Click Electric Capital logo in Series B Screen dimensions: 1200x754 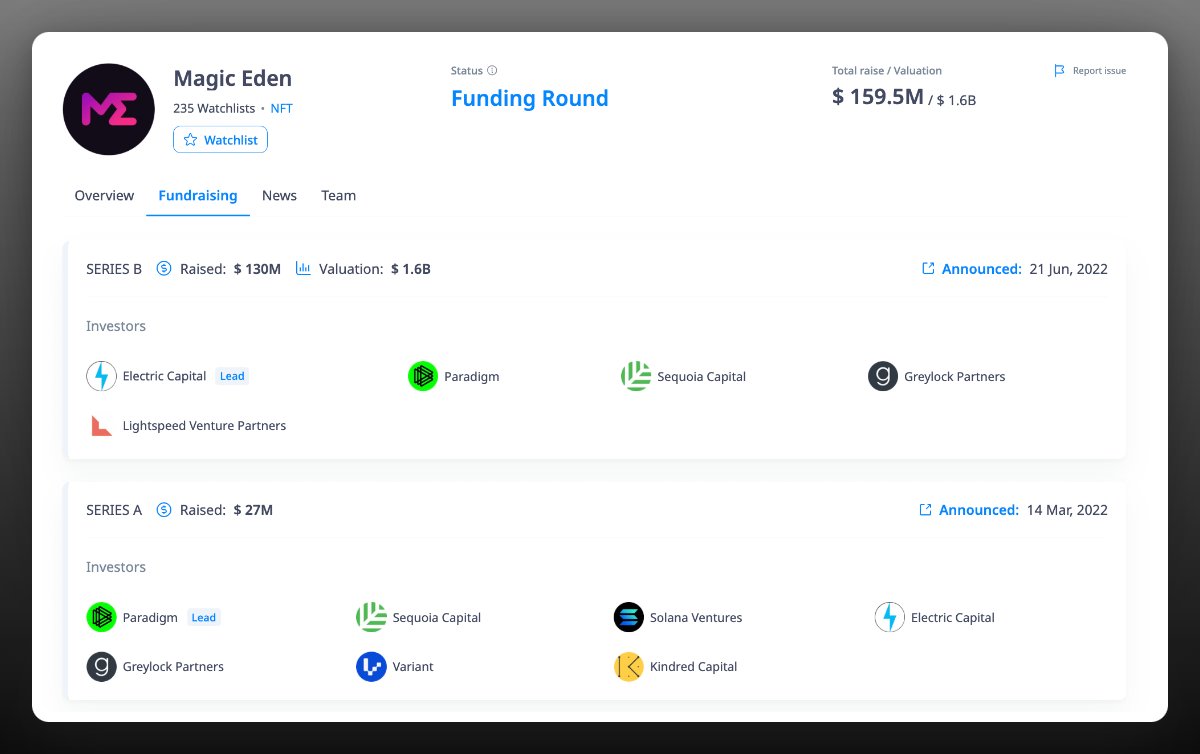[101, 376]
